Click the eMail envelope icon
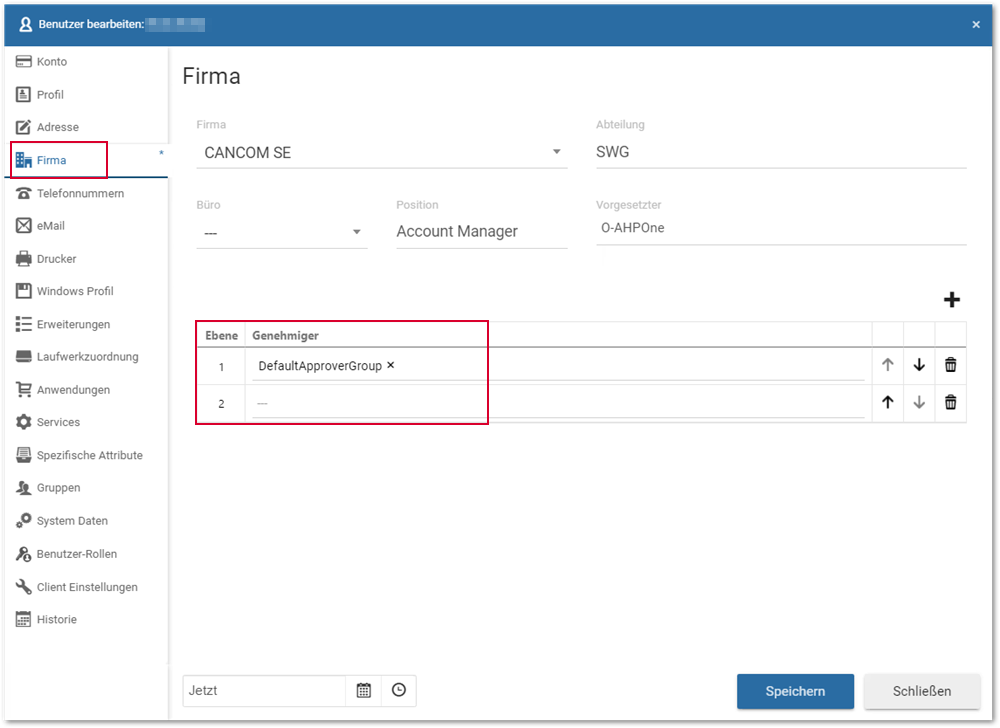 point(24,226)
